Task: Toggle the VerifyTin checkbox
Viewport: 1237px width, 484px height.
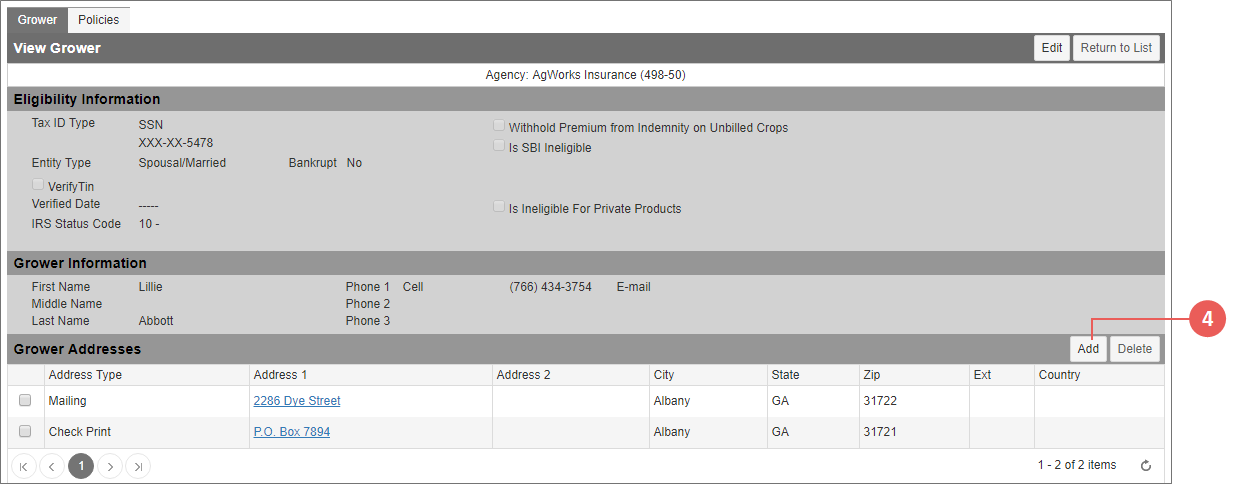Action: click(x=38, y=185)
